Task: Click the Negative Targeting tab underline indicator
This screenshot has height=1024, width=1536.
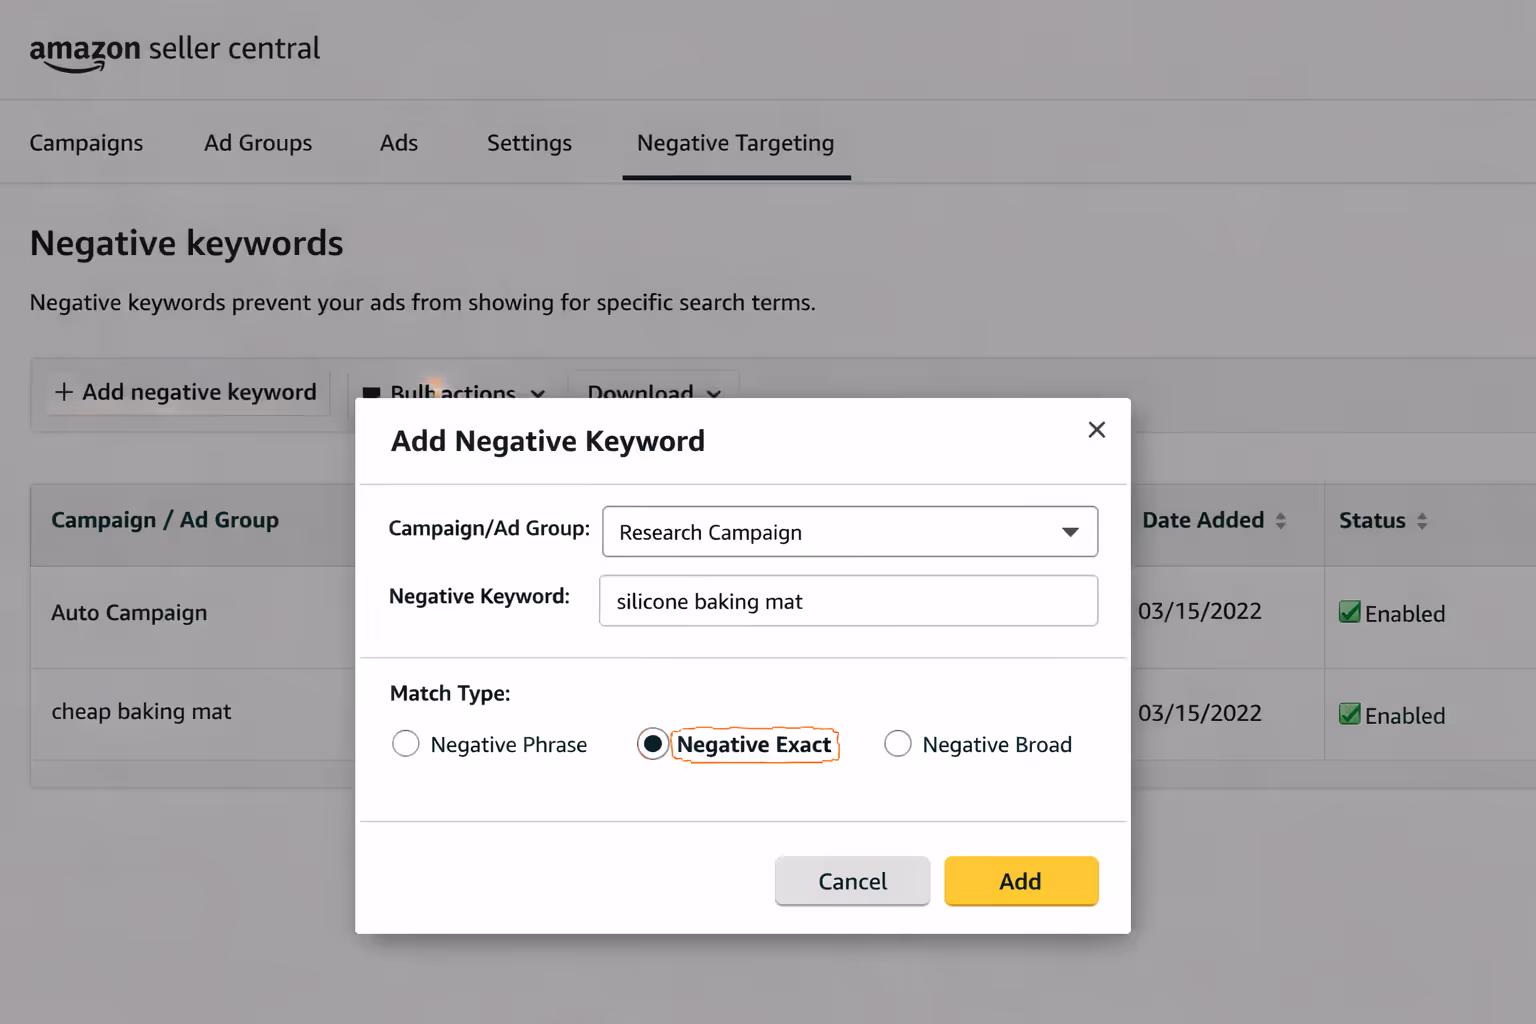Action: pyautogui.click(x=736, y=176)
